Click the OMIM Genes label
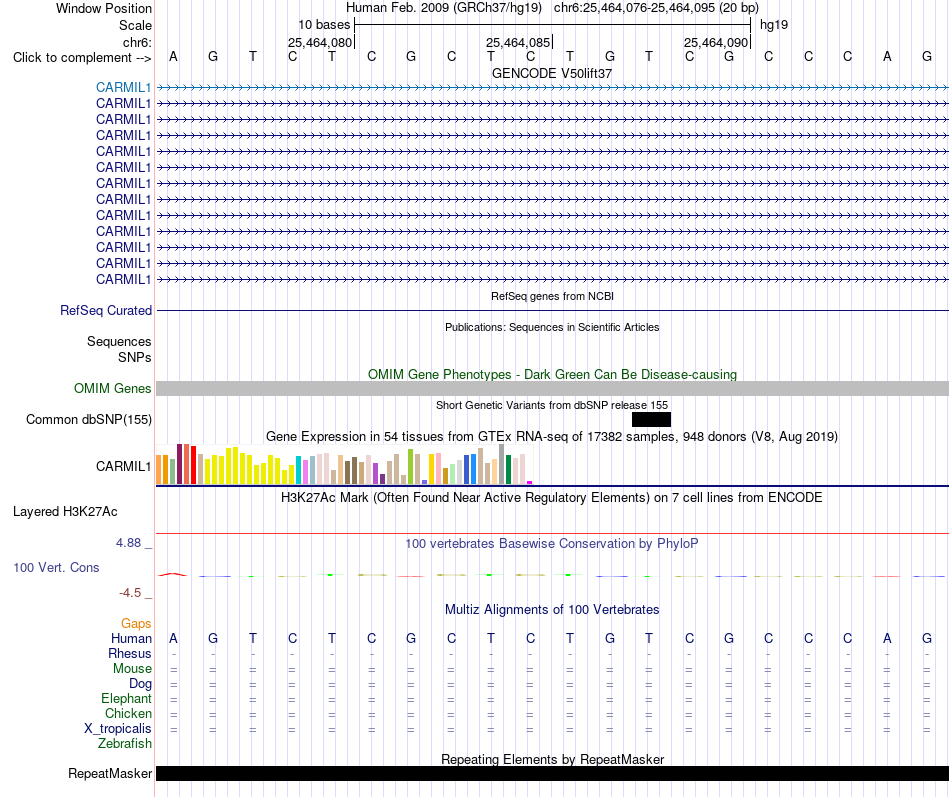This screenshot has width=950, height=797. pyautogui.click(x=112, y=388)
